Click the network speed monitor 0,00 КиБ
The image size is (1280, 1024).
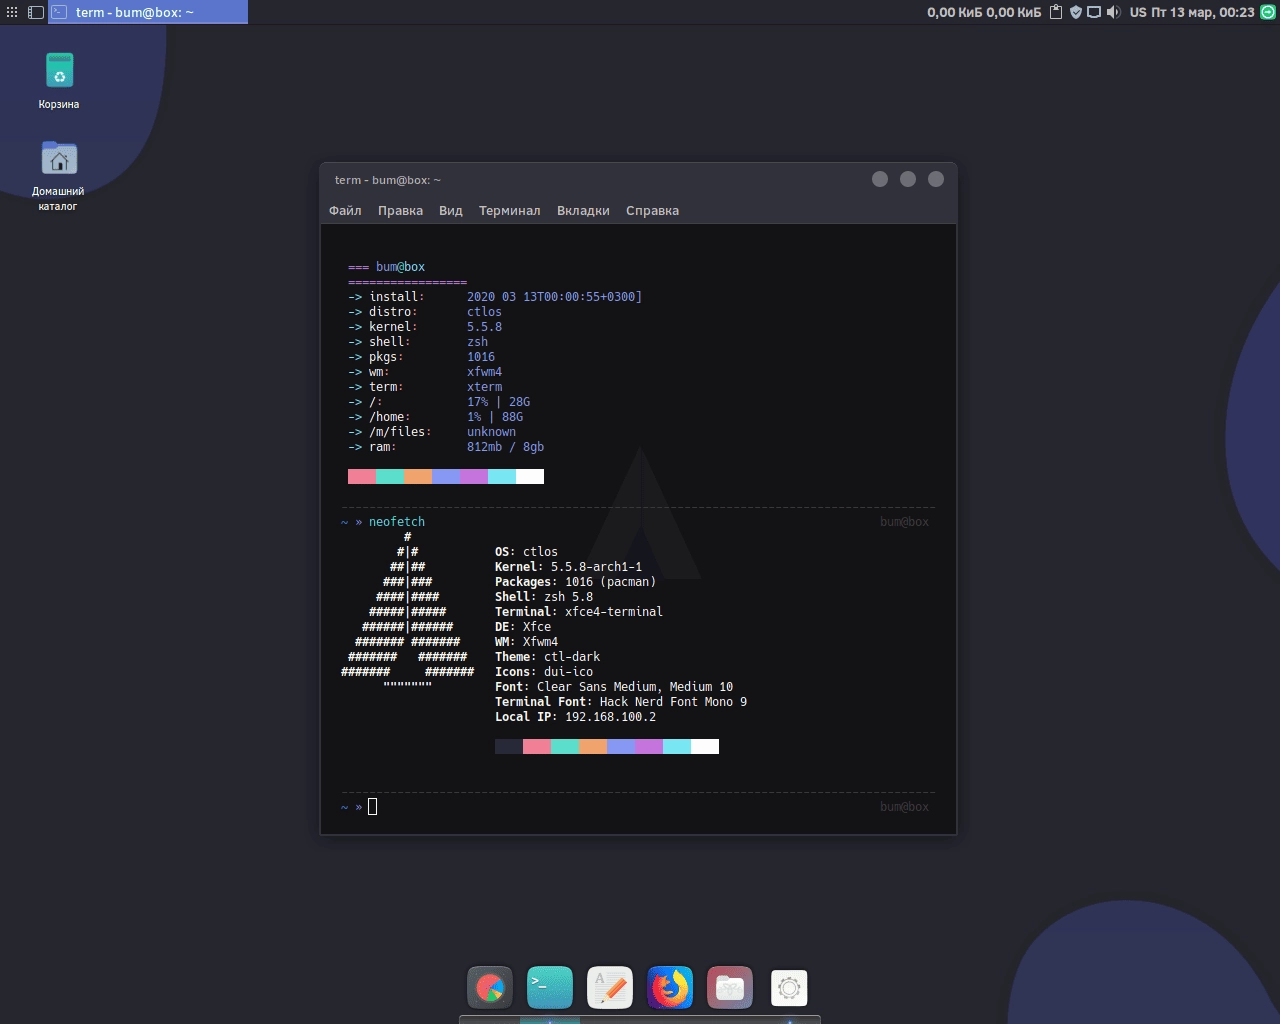coord(984,12)
